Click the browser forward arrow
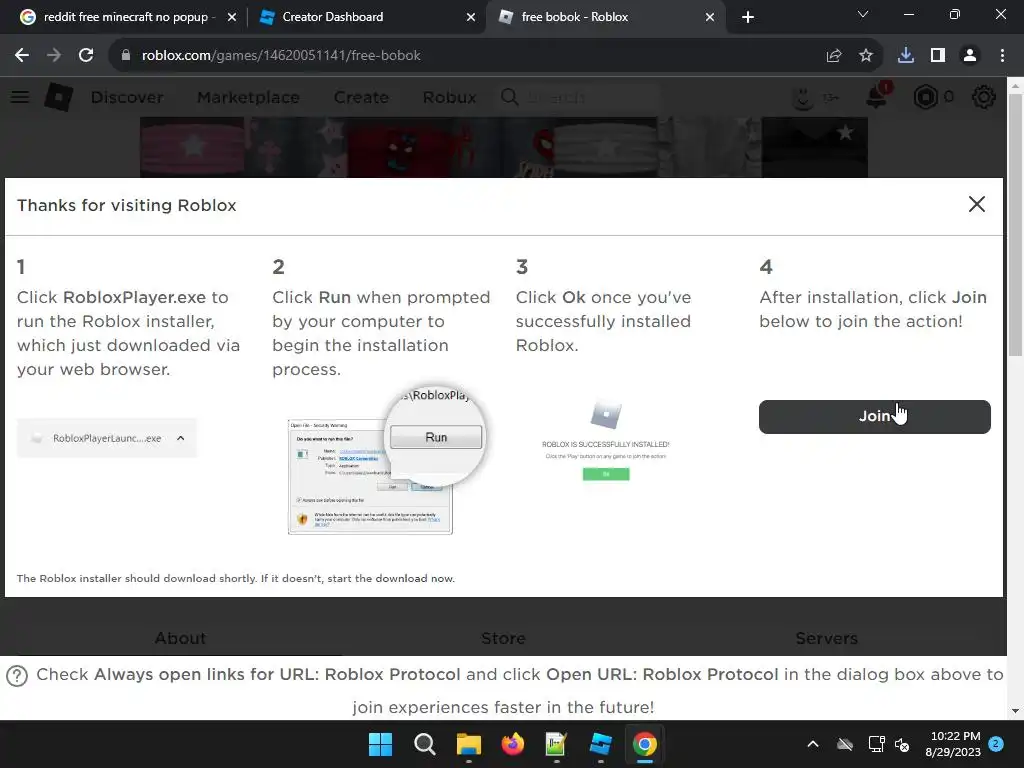 [54, 56]
